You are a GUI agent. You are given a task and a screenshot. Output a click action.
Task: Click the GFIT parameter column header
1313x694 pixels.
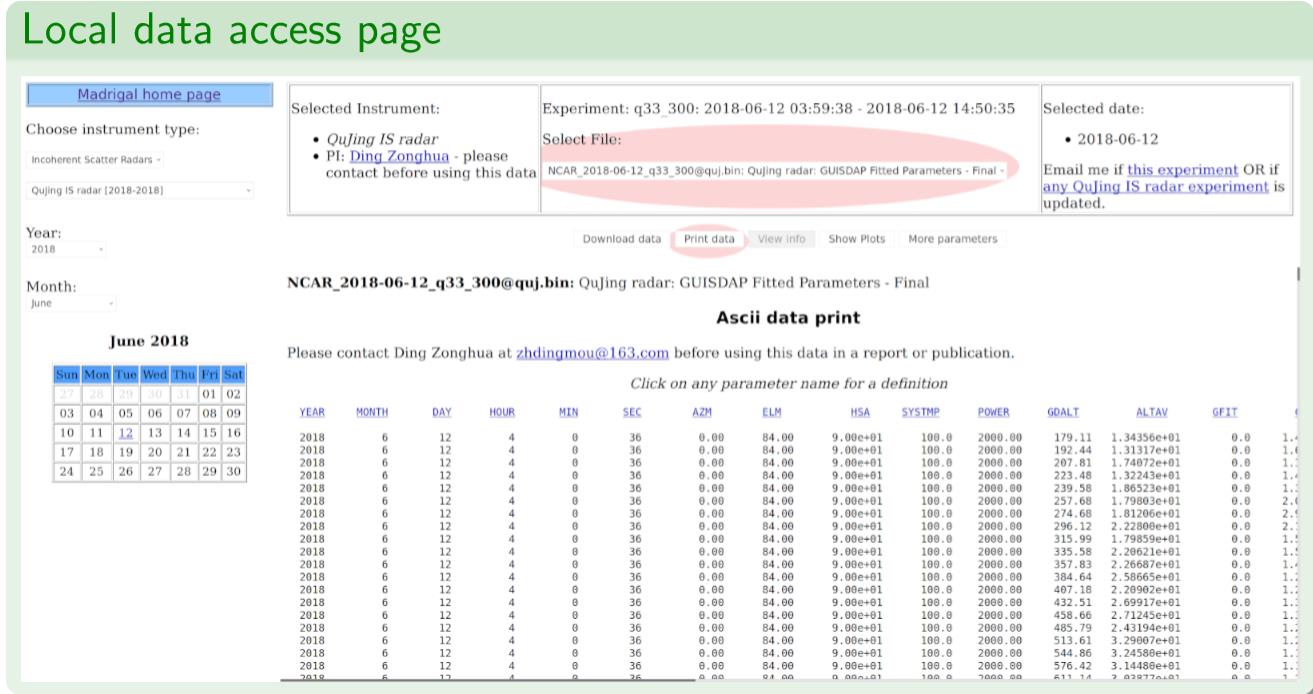point(1224,412)
